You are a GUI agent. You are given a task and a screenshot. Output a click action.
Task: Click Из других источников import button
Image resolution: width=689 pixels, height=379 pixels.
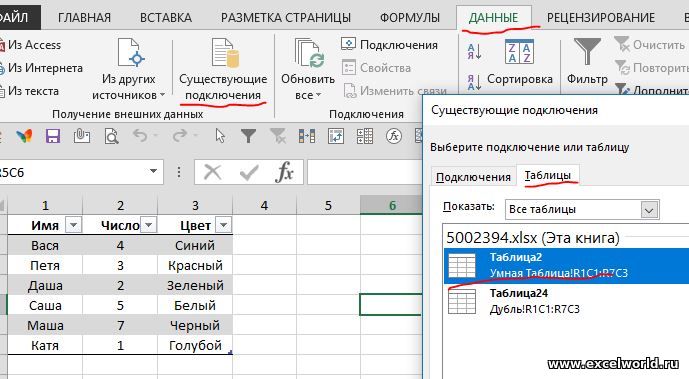[x=128, y=69]
